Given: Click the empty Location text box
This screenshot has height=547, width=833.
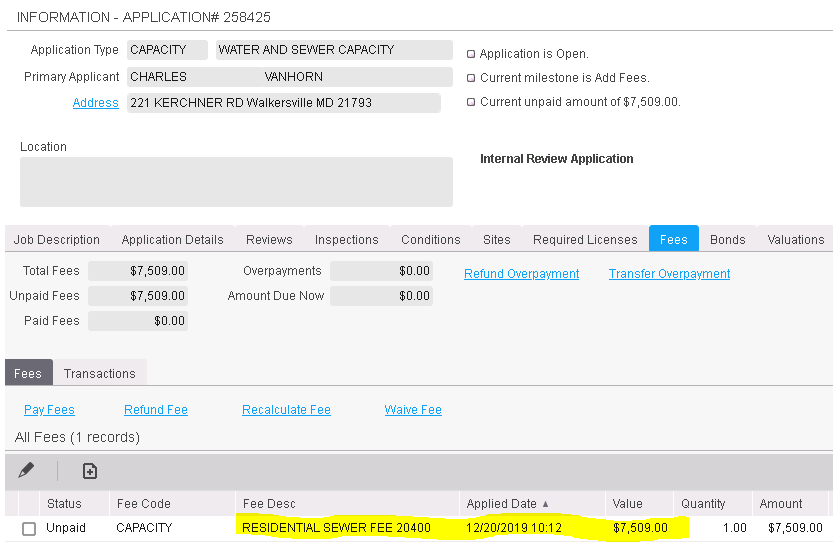Looking at the screenshot, I should pyautogui.click(x=236, y=182).
